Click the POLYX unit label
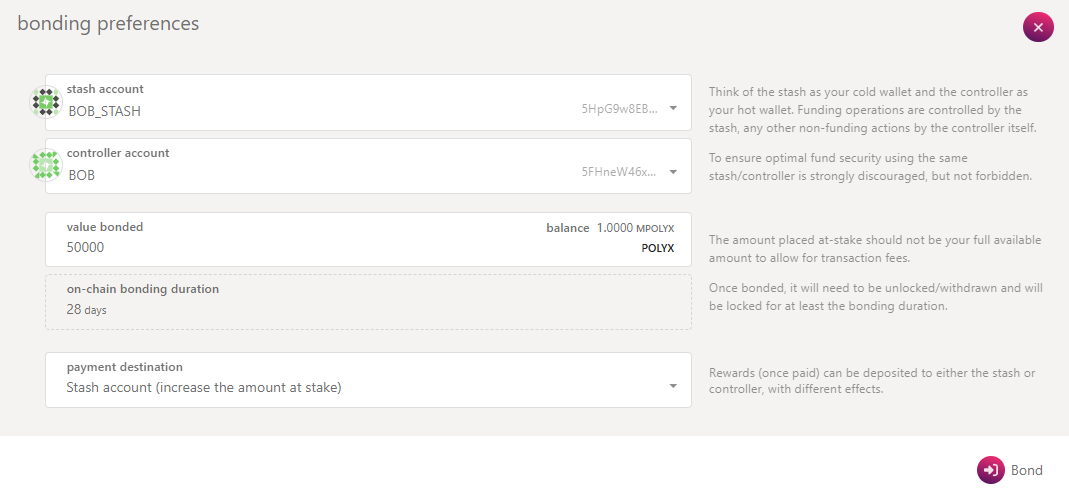This screenshot has height=495, width=1069. 657,248
